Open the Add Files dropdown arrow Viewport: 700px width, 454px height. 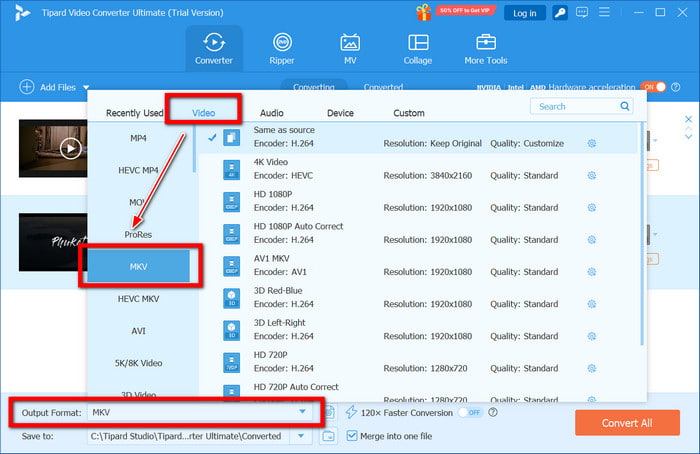[x=86, y=88]
